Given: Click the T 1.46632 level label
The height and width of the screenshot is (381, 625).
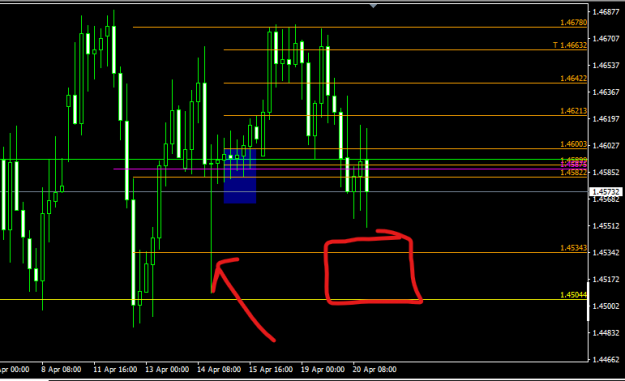Looking at the screenshot, I should 570,45.
